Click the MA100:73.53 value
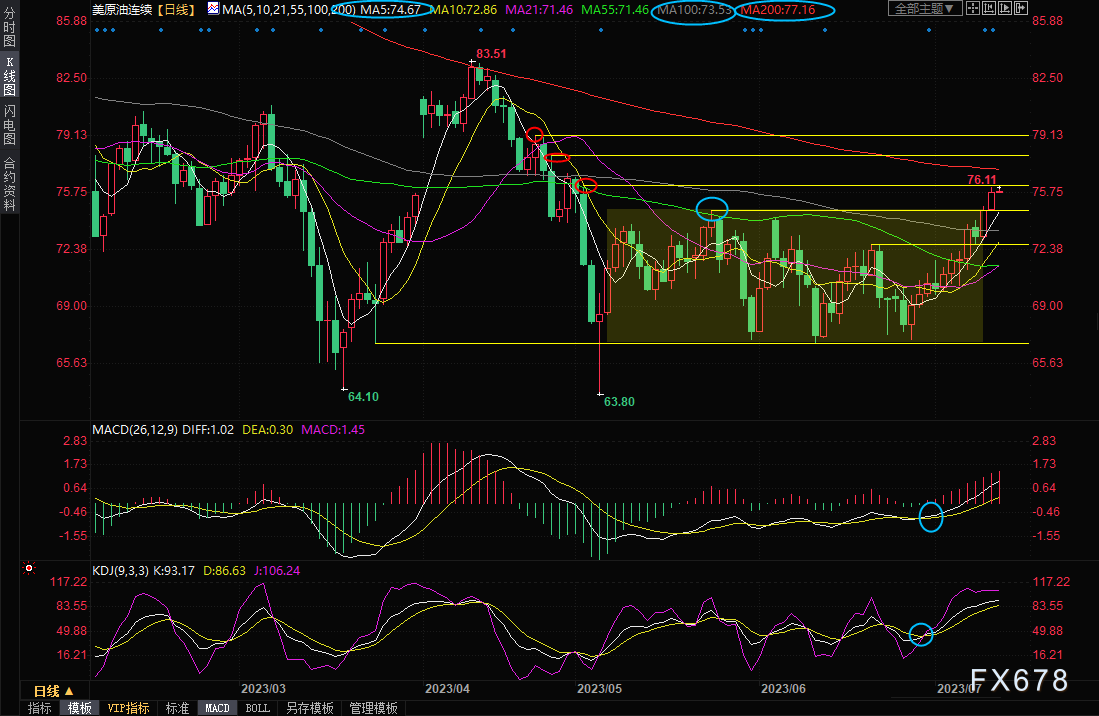Viewport: 1099px width, 716px height. (x=694, y=10)
